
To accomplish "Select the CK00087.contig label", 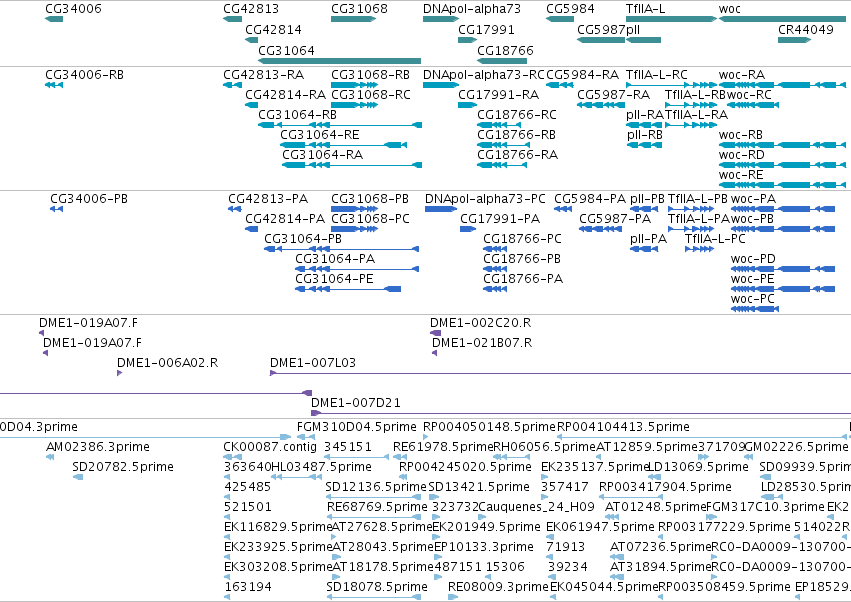I will (x=270, y=447).
